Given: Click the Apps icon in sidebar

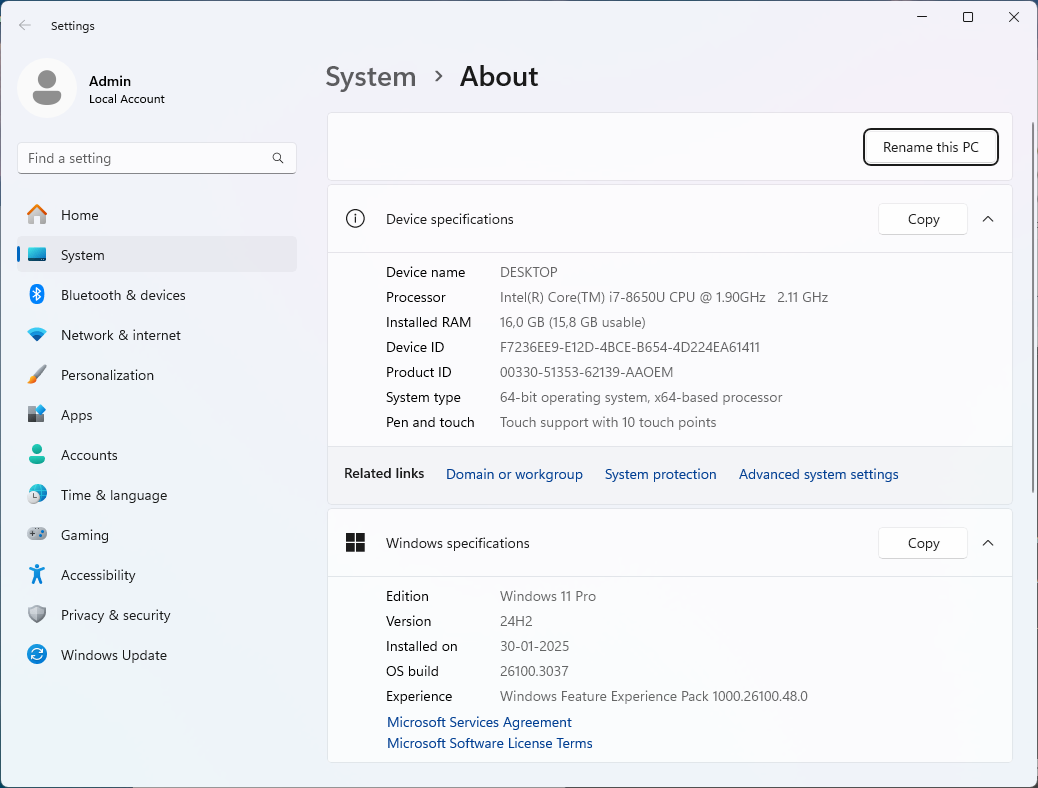Looking at the screenshot, I should 37,415.
